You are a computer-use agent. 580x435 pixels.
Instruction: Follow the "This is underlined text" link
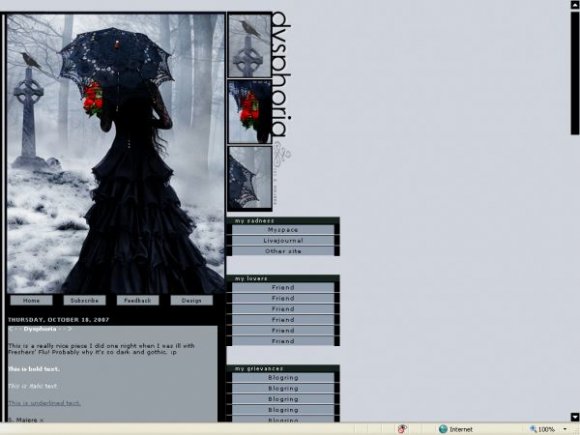point(44,403)
